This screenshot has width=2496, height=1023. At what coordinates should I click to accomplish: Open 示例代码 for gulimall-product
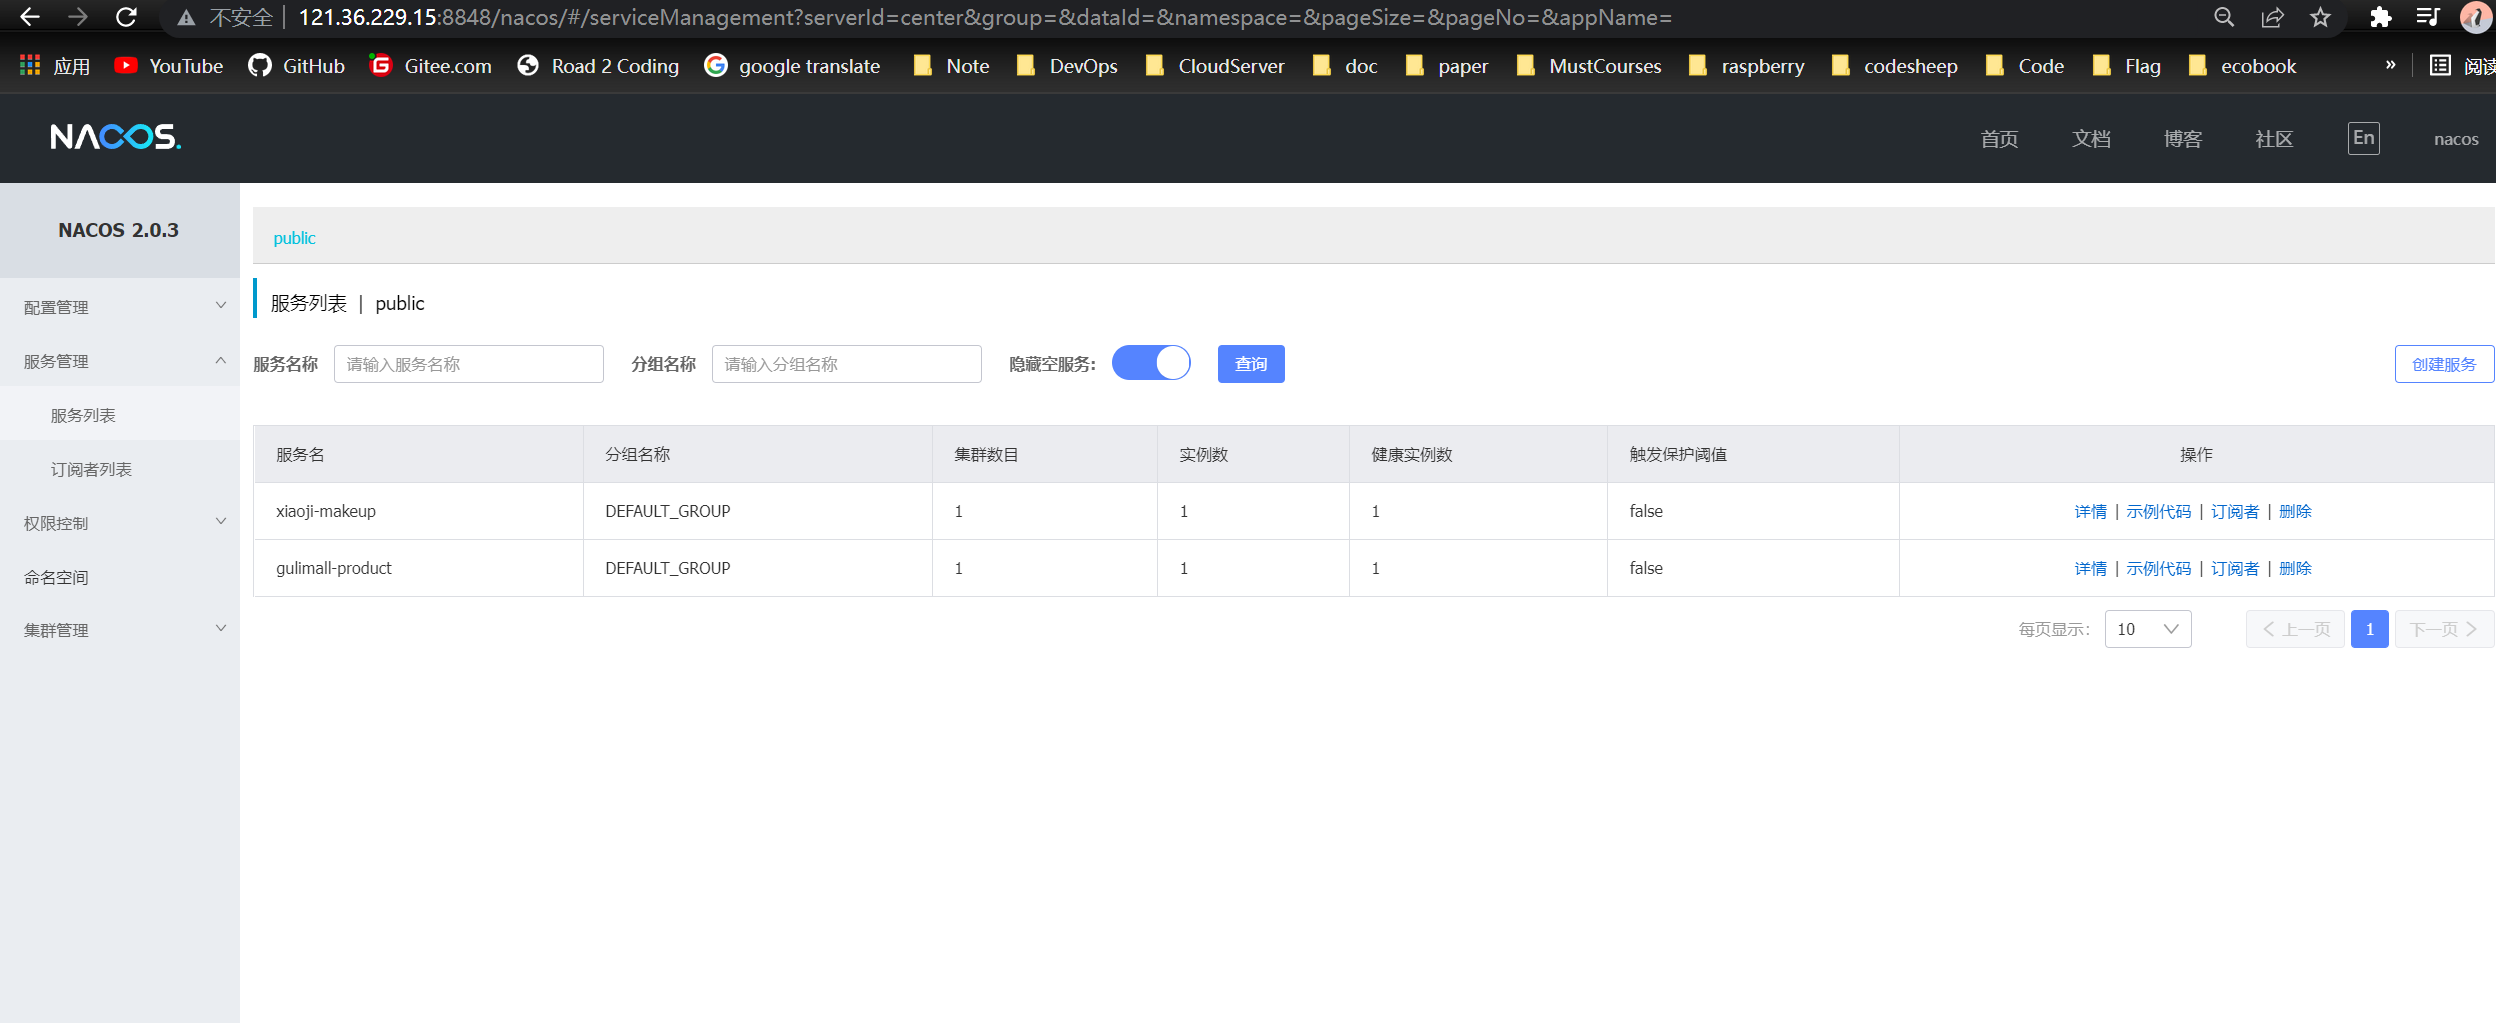(x=2159, y=568)
